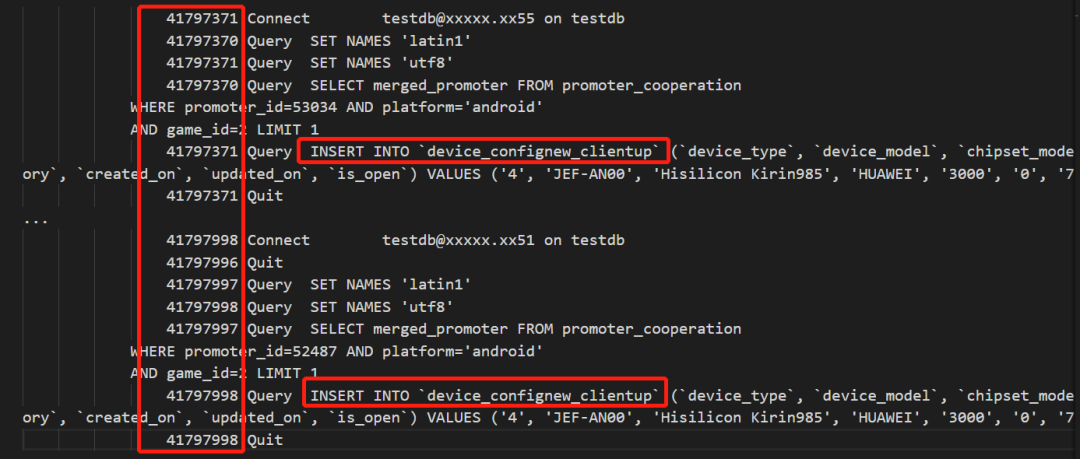Click the SELECT merged_promoter query of thread 41797997
Screen dimensions: 1080x459
[x=526, y=329]
